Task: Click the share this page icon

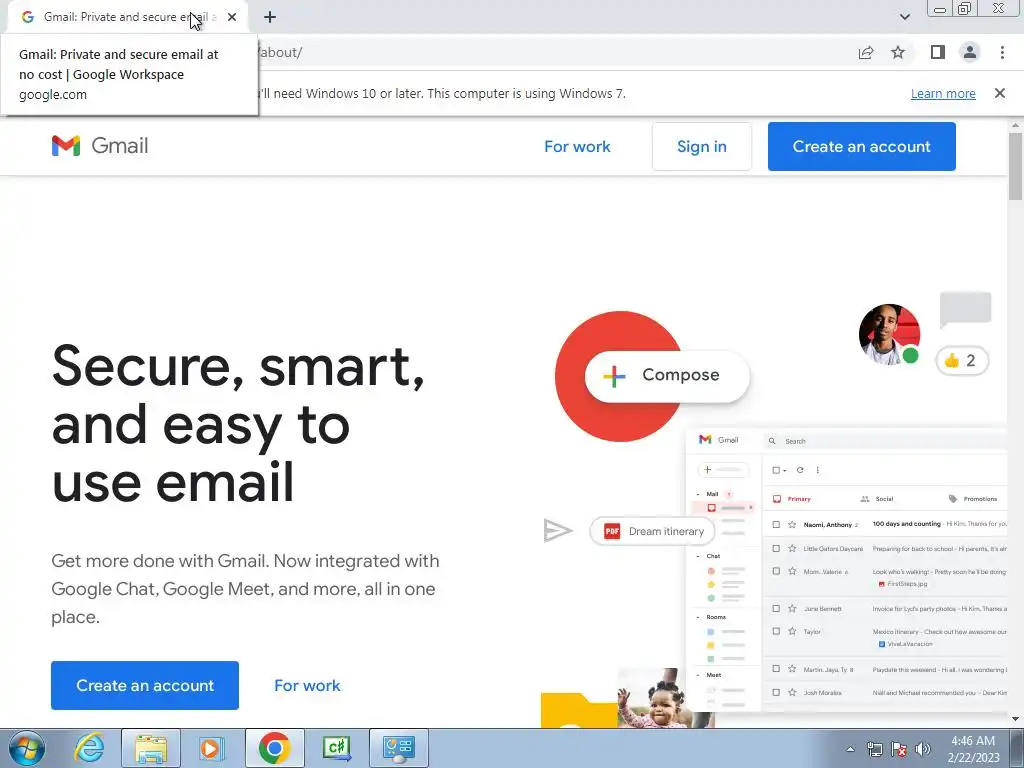Action: pyautogui.click(x=866, y=52)
